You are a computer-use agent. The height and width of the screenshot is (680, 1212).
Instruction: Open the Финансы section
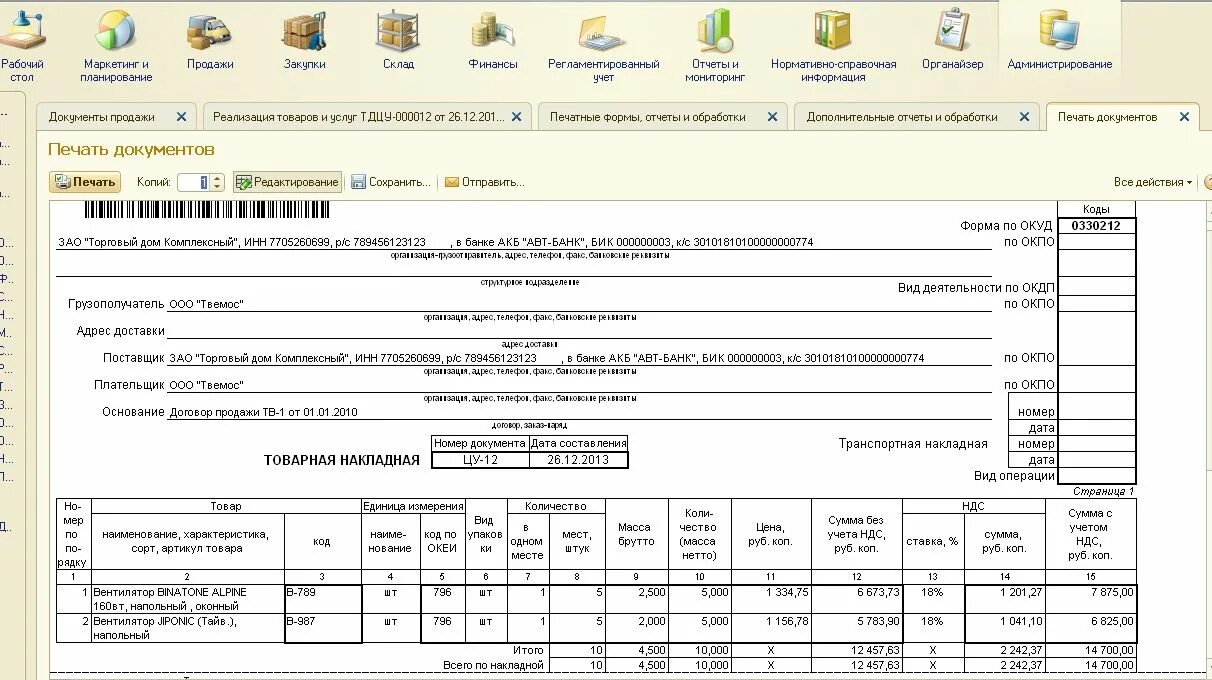[493, 40]
